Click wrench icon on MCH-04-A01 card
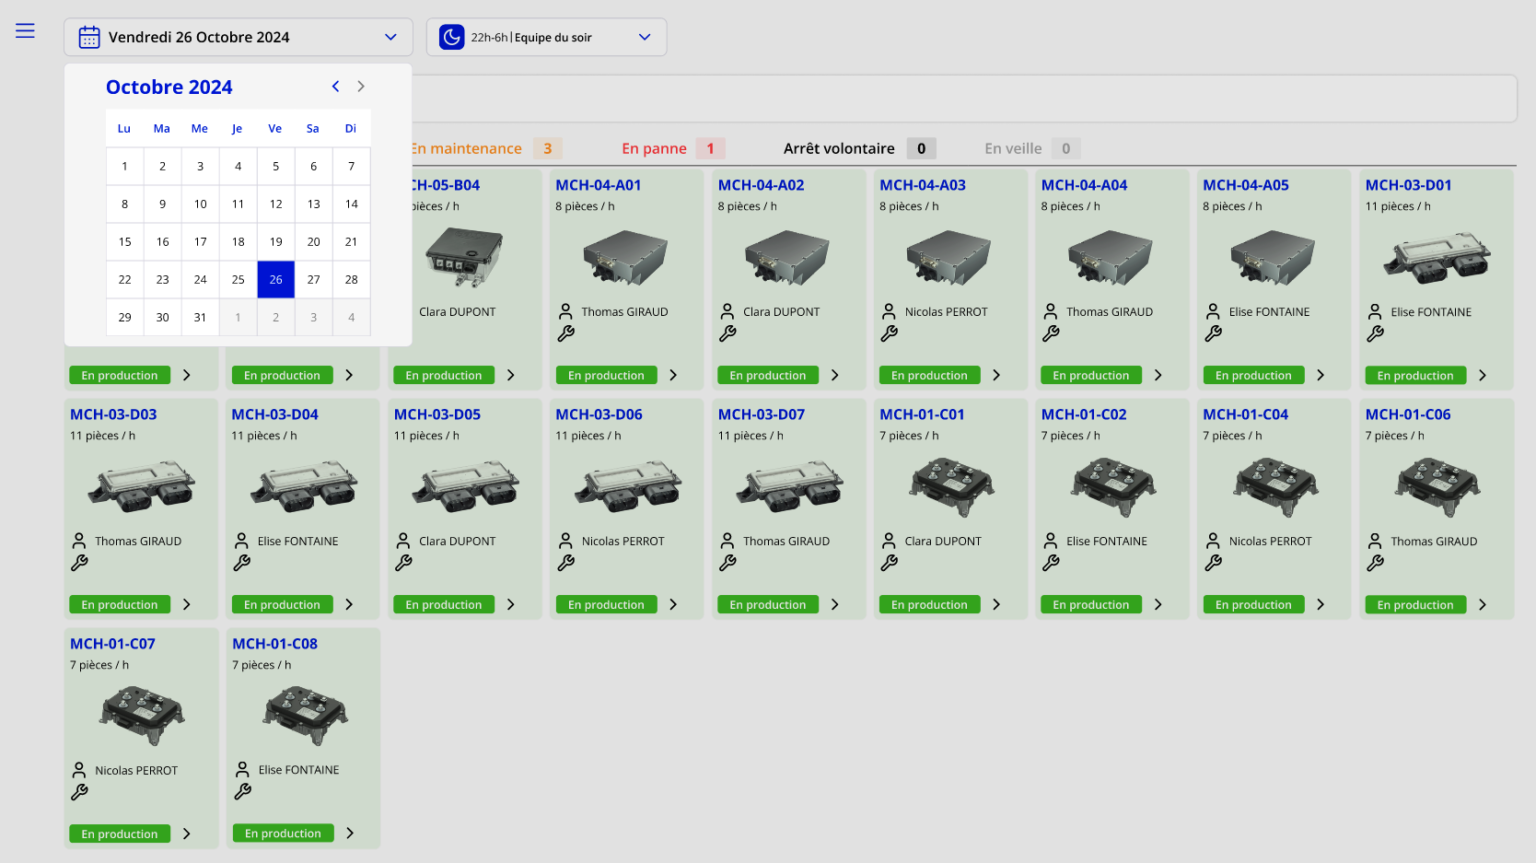The height and width of the screenshot is (863, 1536). click(566, 334)
